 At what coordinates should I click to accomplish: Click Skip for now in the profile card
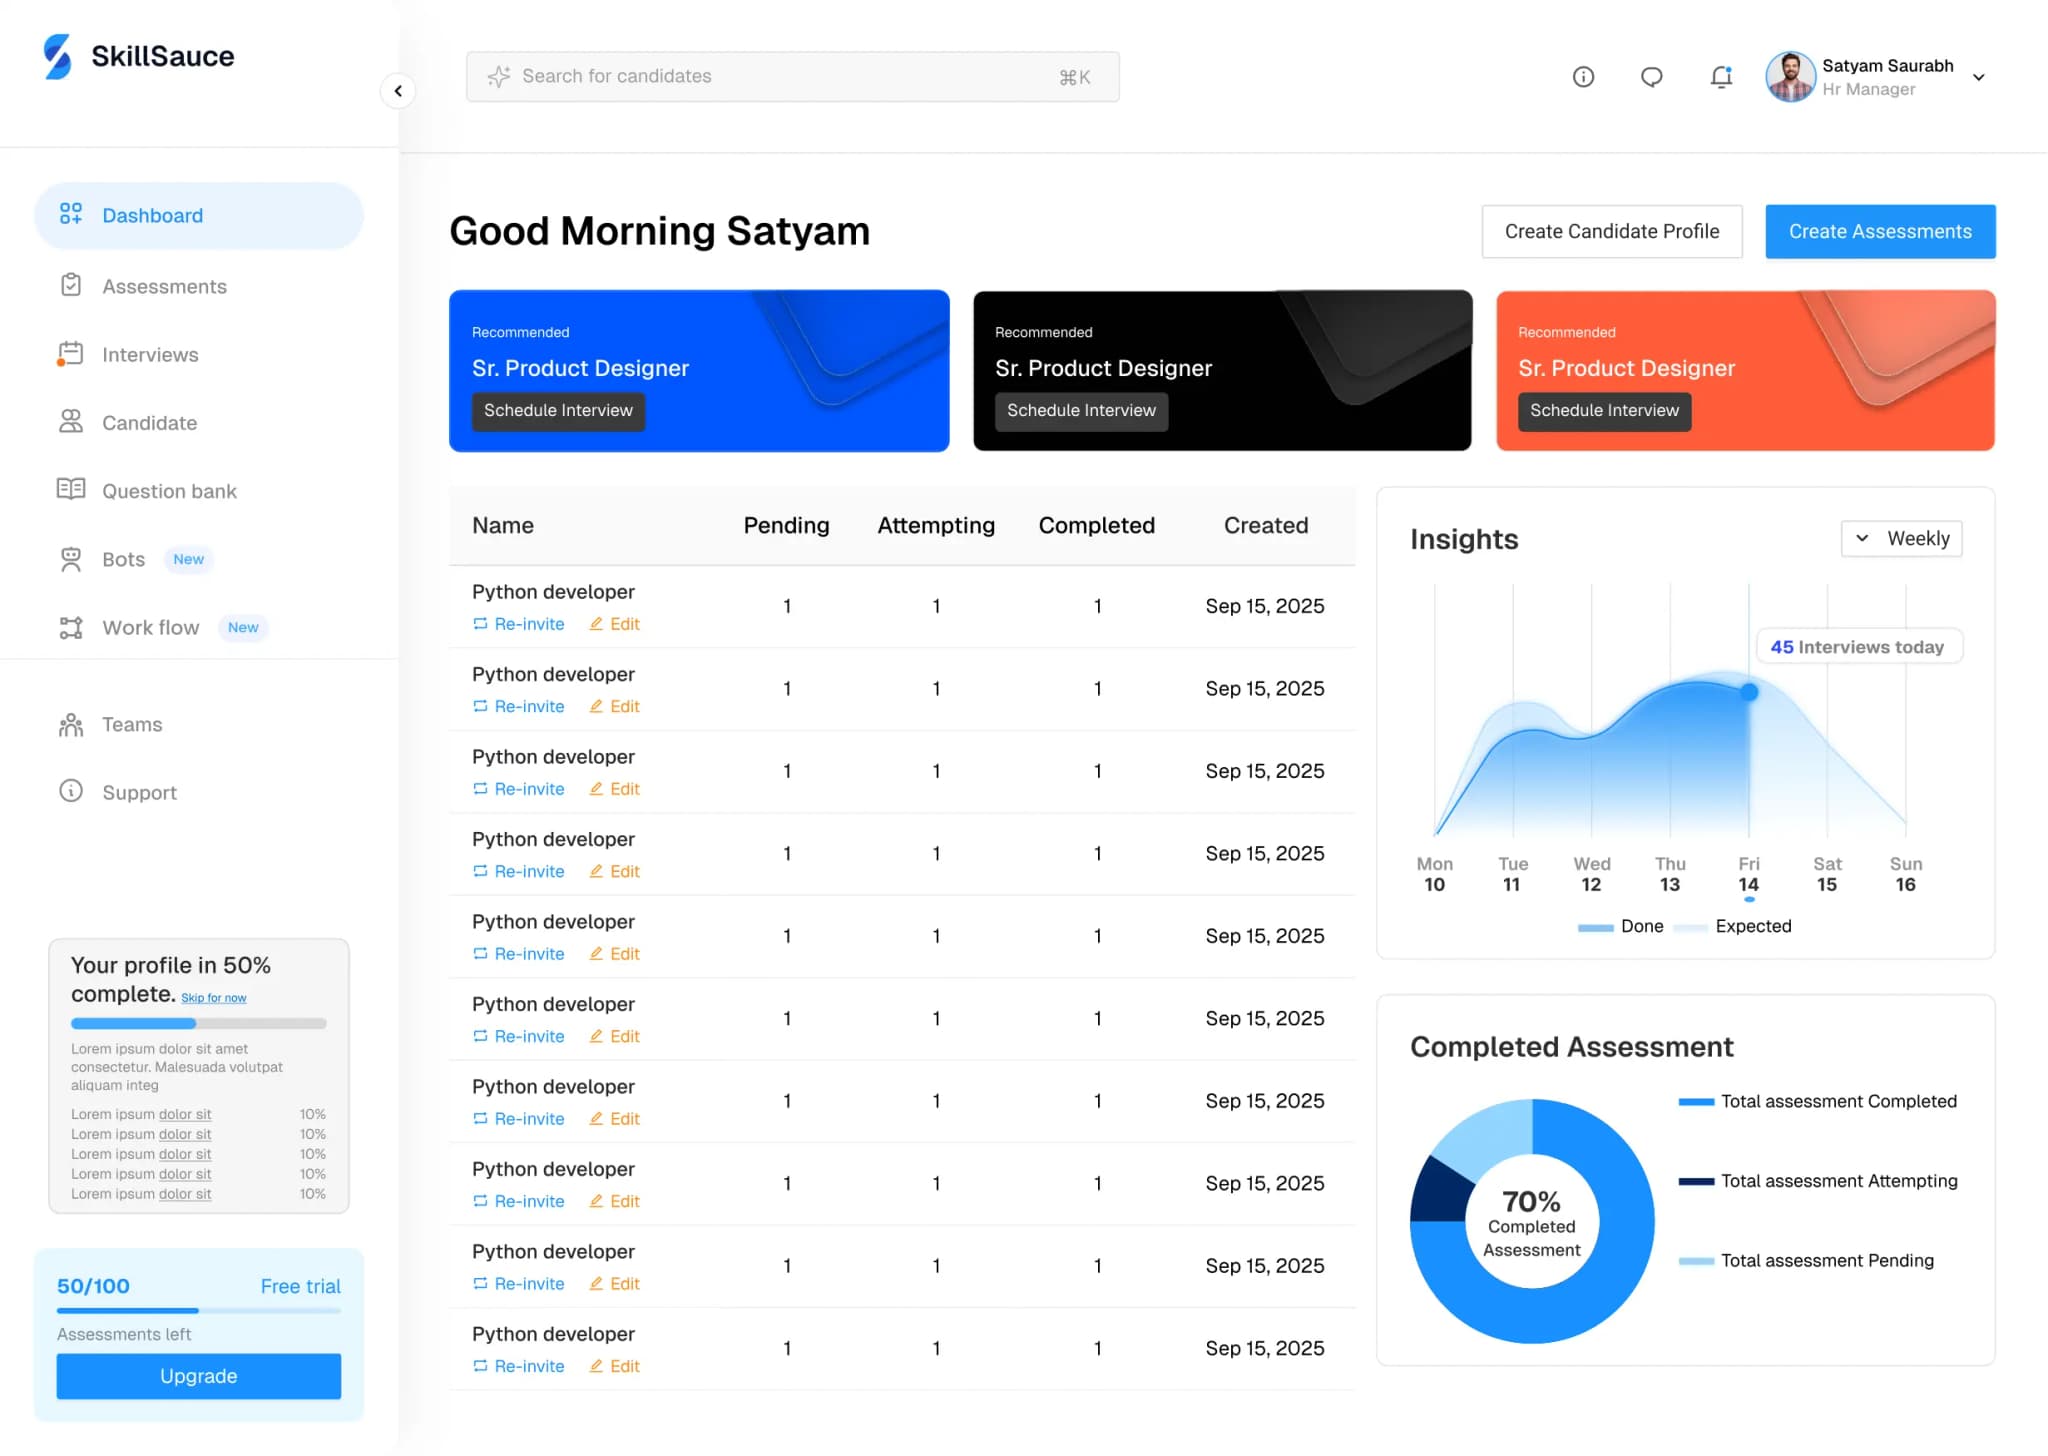tap(214, 997)
